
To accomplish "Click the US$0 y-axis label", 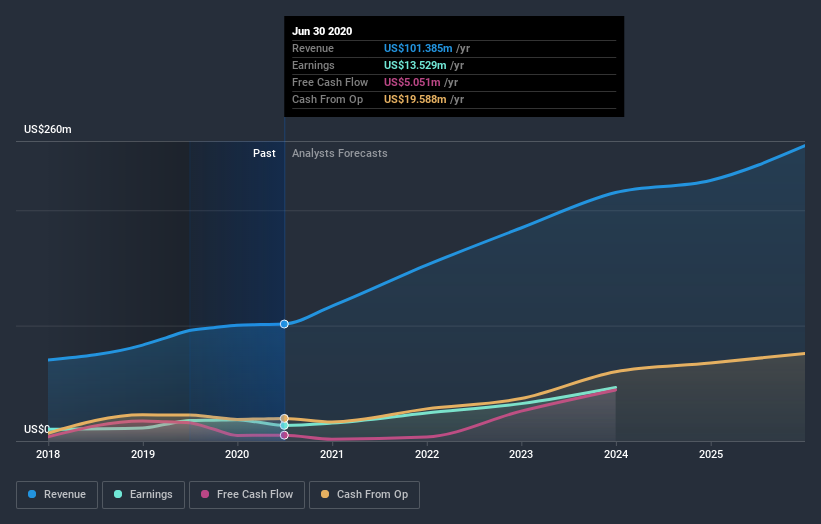I will (x=37, y=429).
